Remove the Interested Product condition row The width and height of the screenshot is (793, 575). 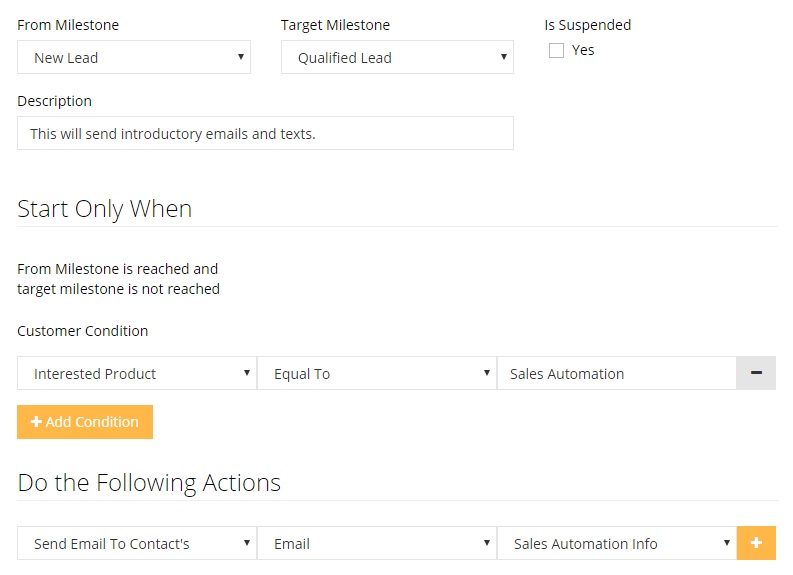(x=756, y=373)
